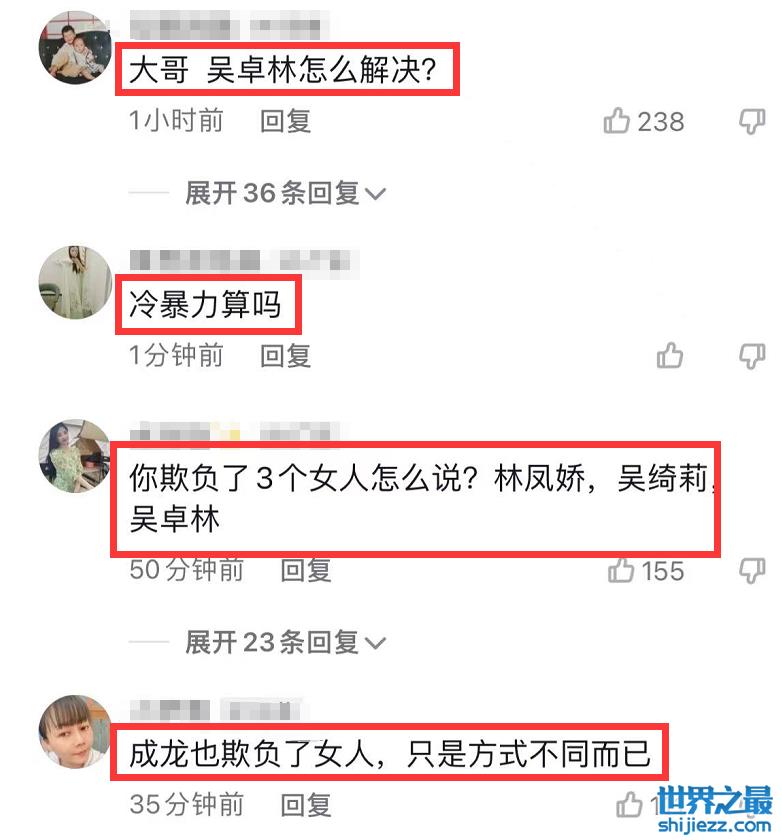Like the comment with 238 likes
This screenshot has width=782, height=840.
[616, 121]
